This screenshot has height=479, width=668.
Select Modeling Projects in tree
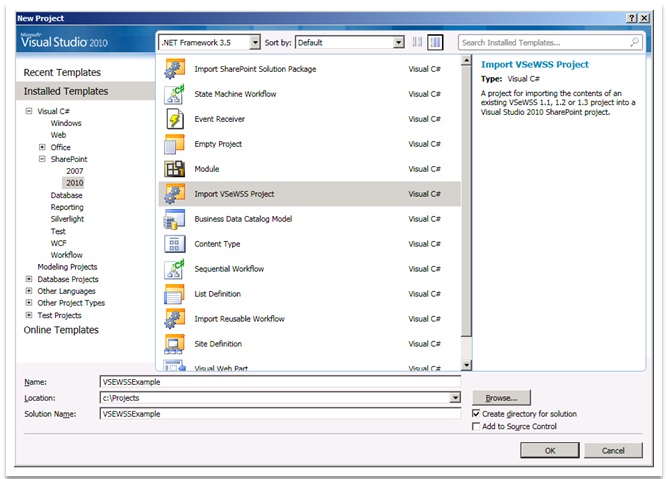67,267
